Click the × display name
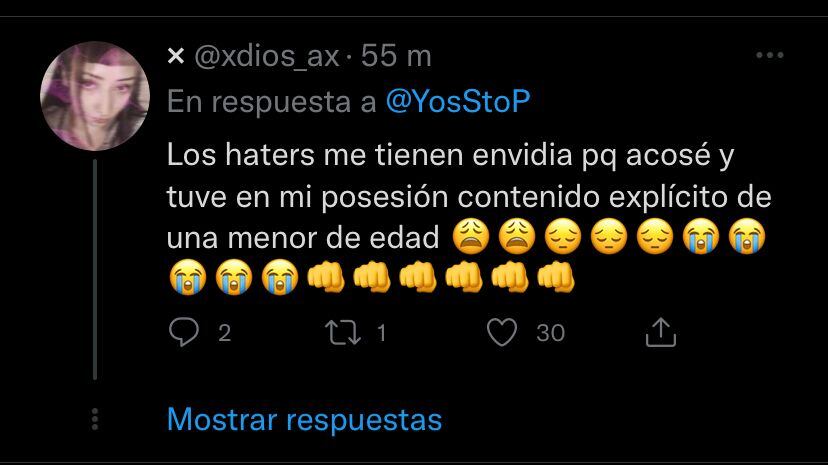Viewport: 828px width, 465px height. pos(176,55)
